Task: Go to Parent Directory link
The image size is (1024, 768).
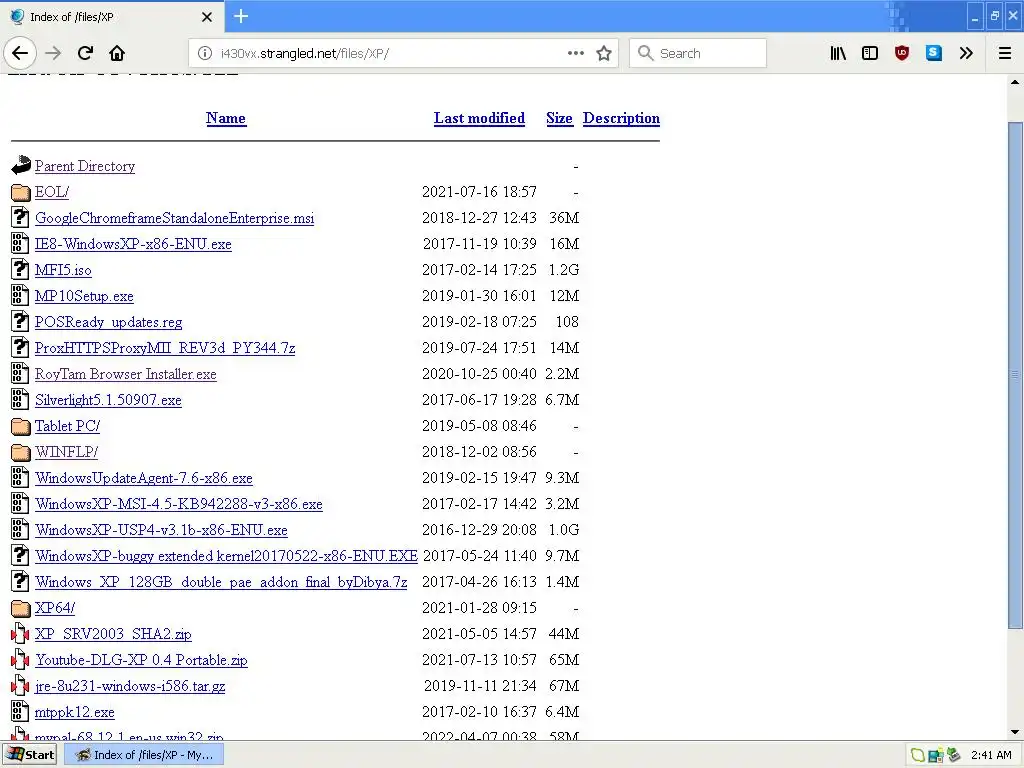Action: (x=85, y=166)
